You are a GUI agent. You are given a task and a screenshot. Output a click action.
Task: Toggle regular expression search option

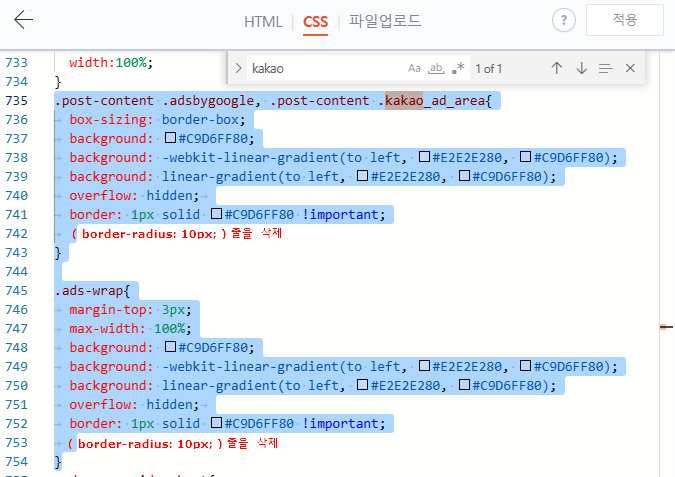[x=458, y=68]
